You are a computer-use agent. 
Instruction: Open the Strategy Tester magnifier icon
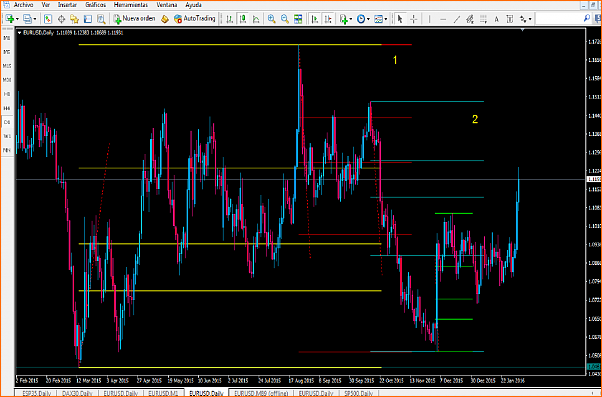tap(101, 19)
